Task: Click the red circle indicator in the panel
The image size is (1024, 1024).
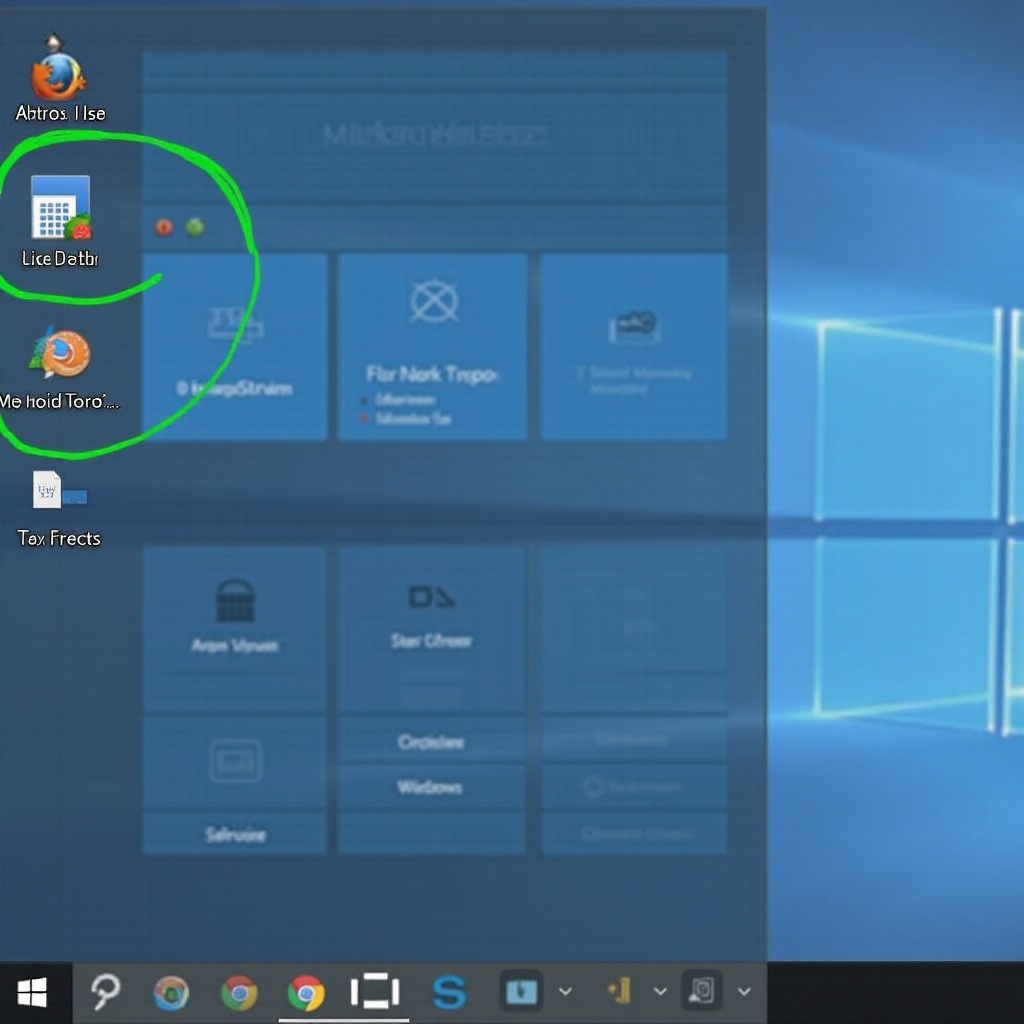Action: tap(164, 227)
